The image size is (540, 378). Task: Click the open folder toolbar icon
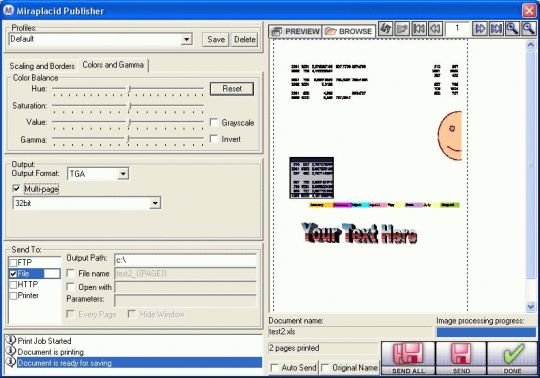point(402,29)
